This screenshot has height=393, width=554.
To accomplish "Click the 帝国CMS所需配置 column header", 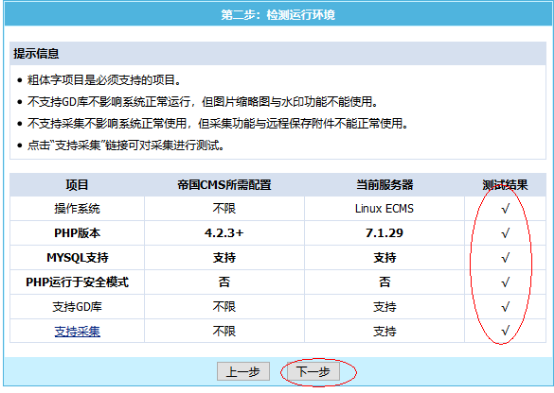I will pos(224,185).
